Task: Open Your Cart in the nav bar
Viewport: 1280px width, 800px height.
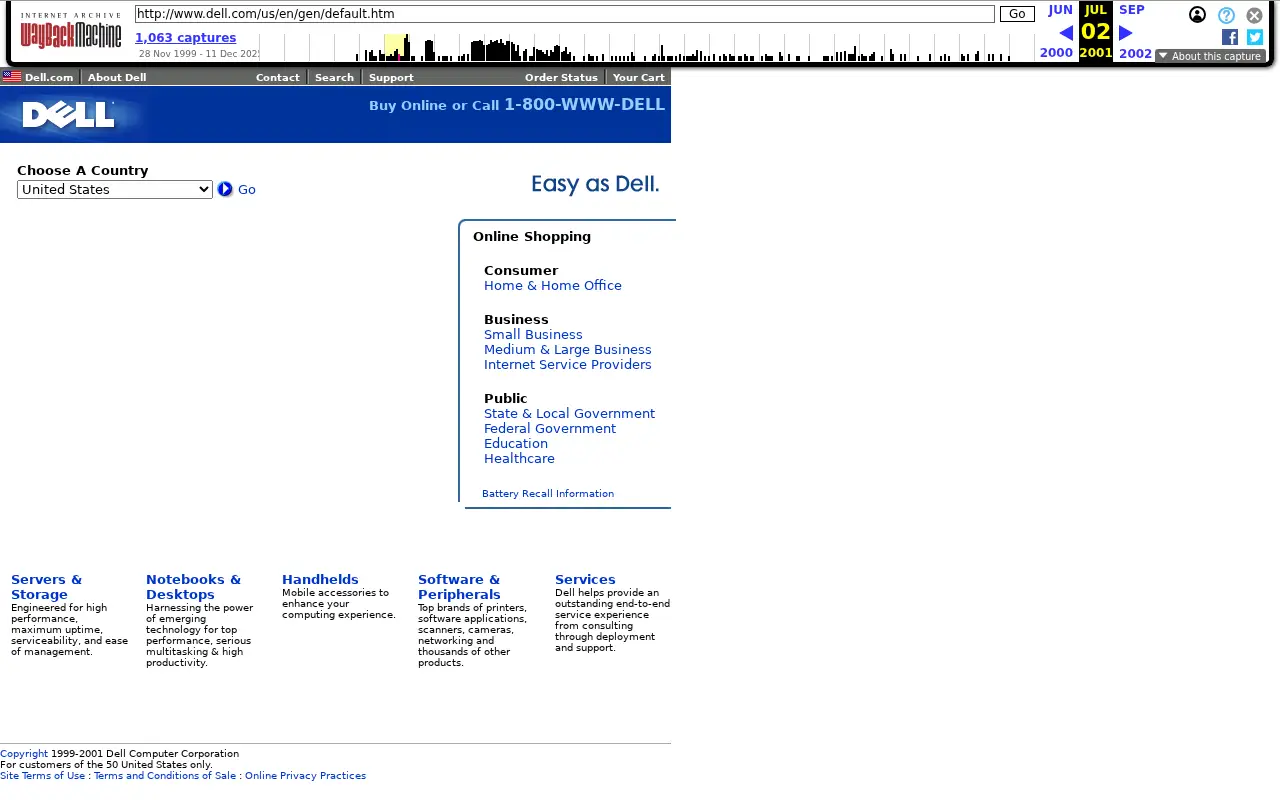Action: [638, 77]
